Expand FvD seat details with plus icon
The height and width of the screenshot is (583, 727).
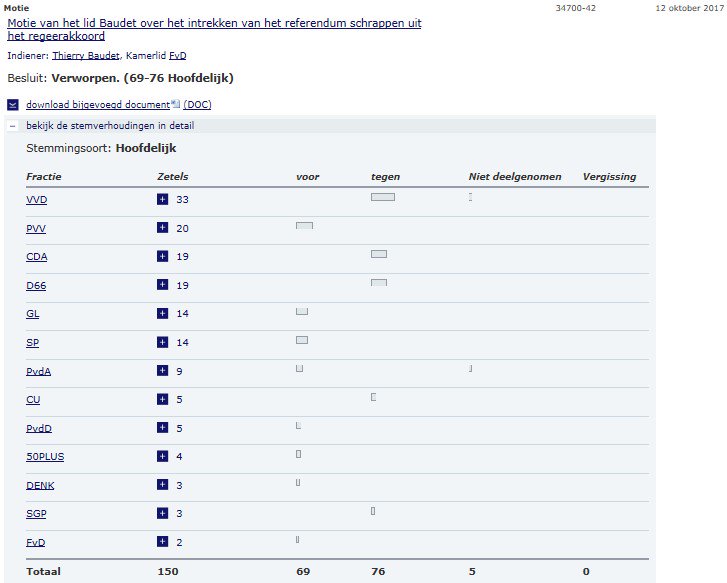click(162, 541)
